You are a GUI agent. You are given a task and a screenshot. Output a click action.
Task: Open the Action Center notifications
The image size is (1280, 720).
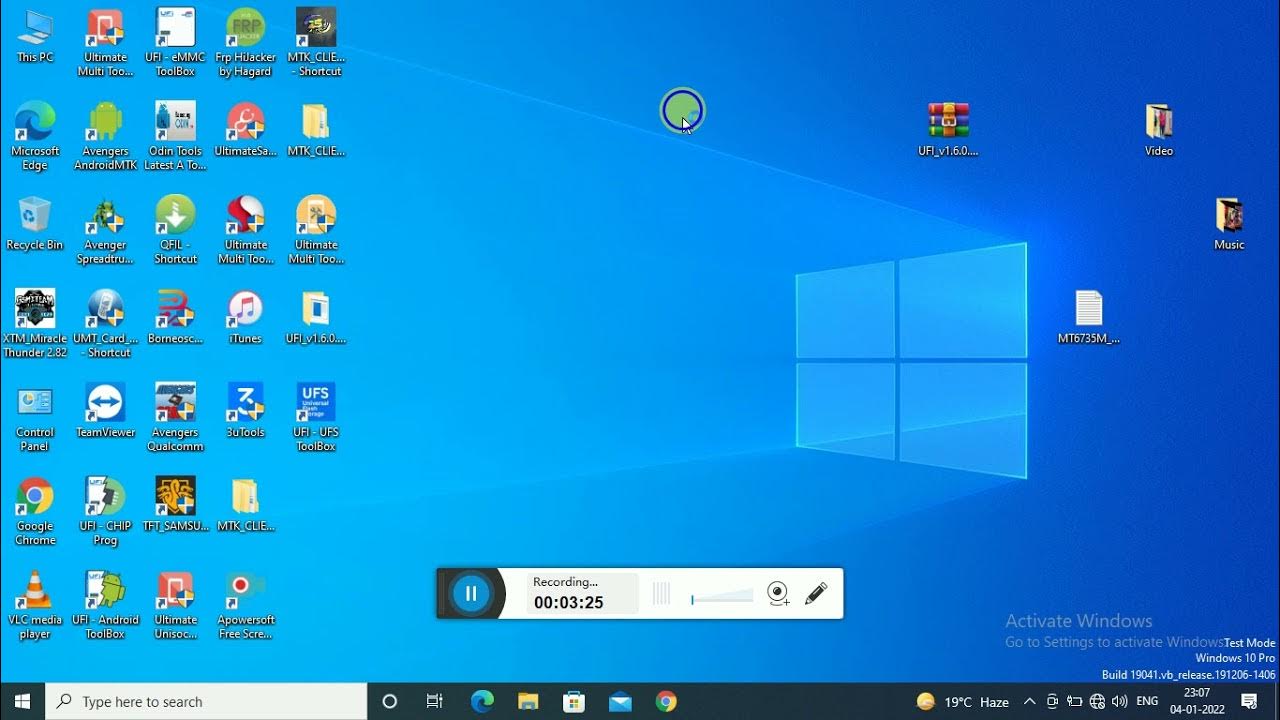pos(1249,701)
